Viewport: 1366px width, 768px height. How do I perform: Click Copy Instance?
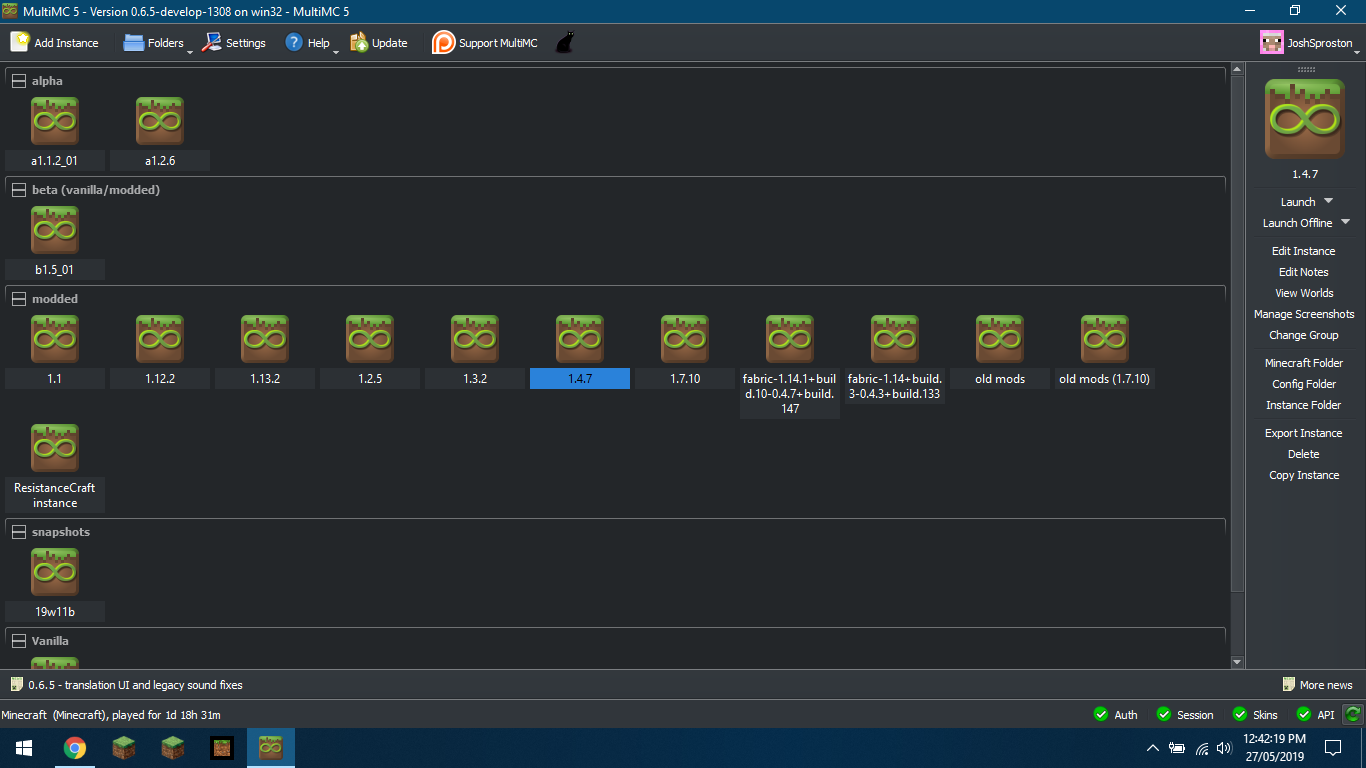1304,475
